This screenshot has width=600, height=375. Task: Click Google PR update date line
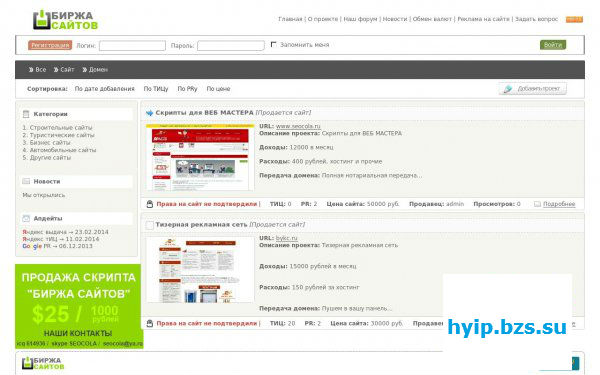[57, 246]
